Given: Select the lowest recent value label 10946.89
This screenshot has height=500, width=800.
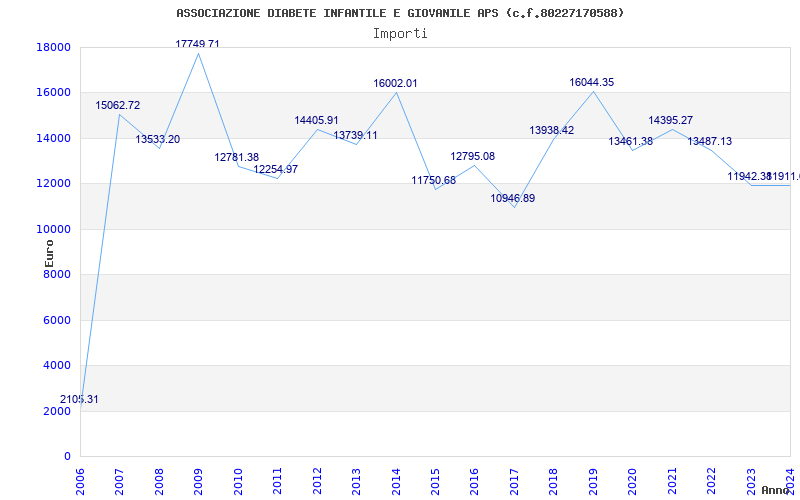Looking at the screenshot, I should 512,198.
